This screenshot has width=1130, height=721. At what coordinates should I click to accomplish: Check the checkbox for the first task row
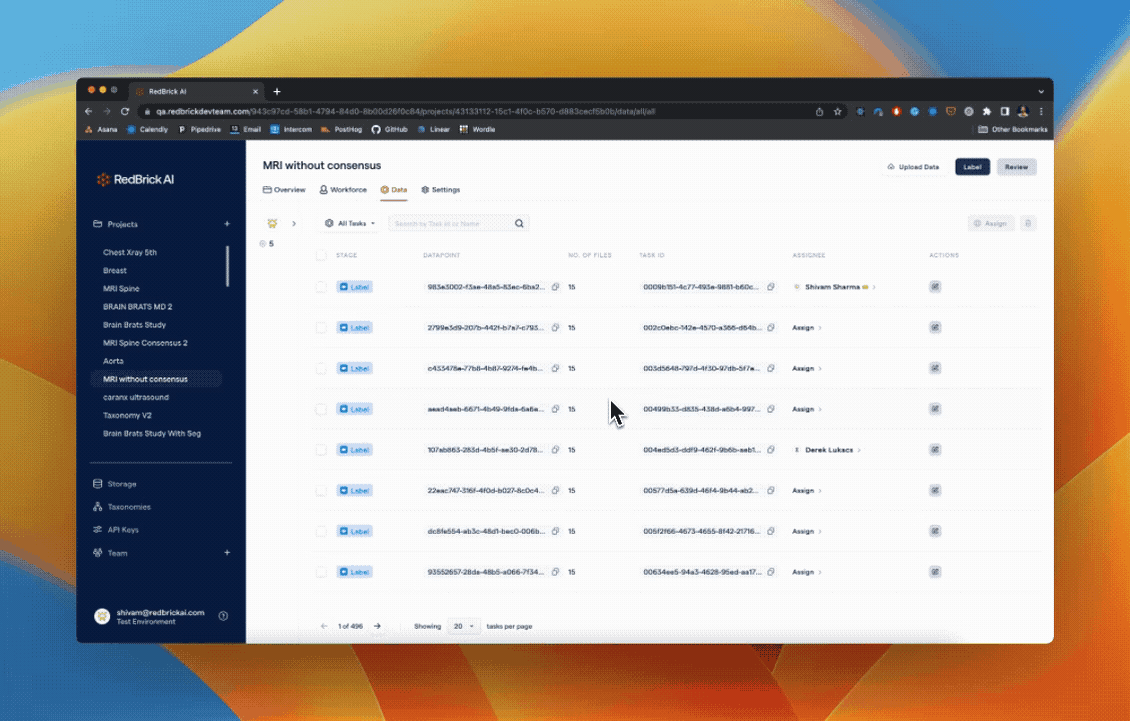[x=321, y=287]
